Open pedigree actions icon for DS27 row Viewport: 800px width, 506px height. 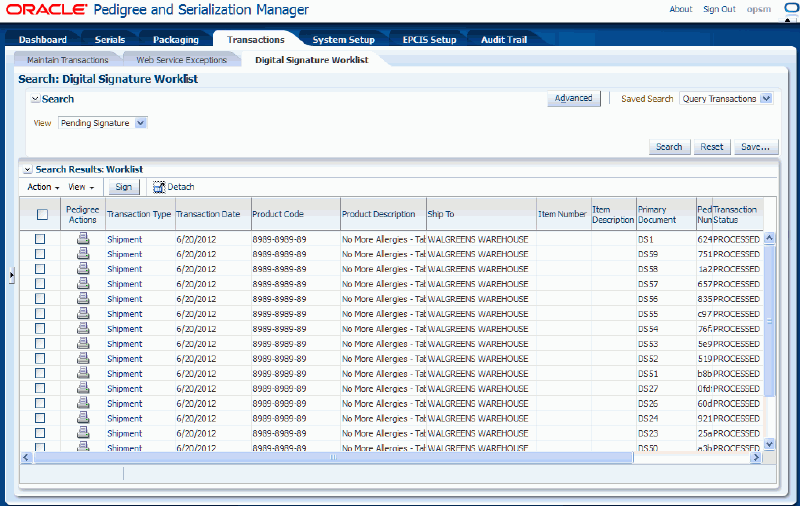click(83, 388)
